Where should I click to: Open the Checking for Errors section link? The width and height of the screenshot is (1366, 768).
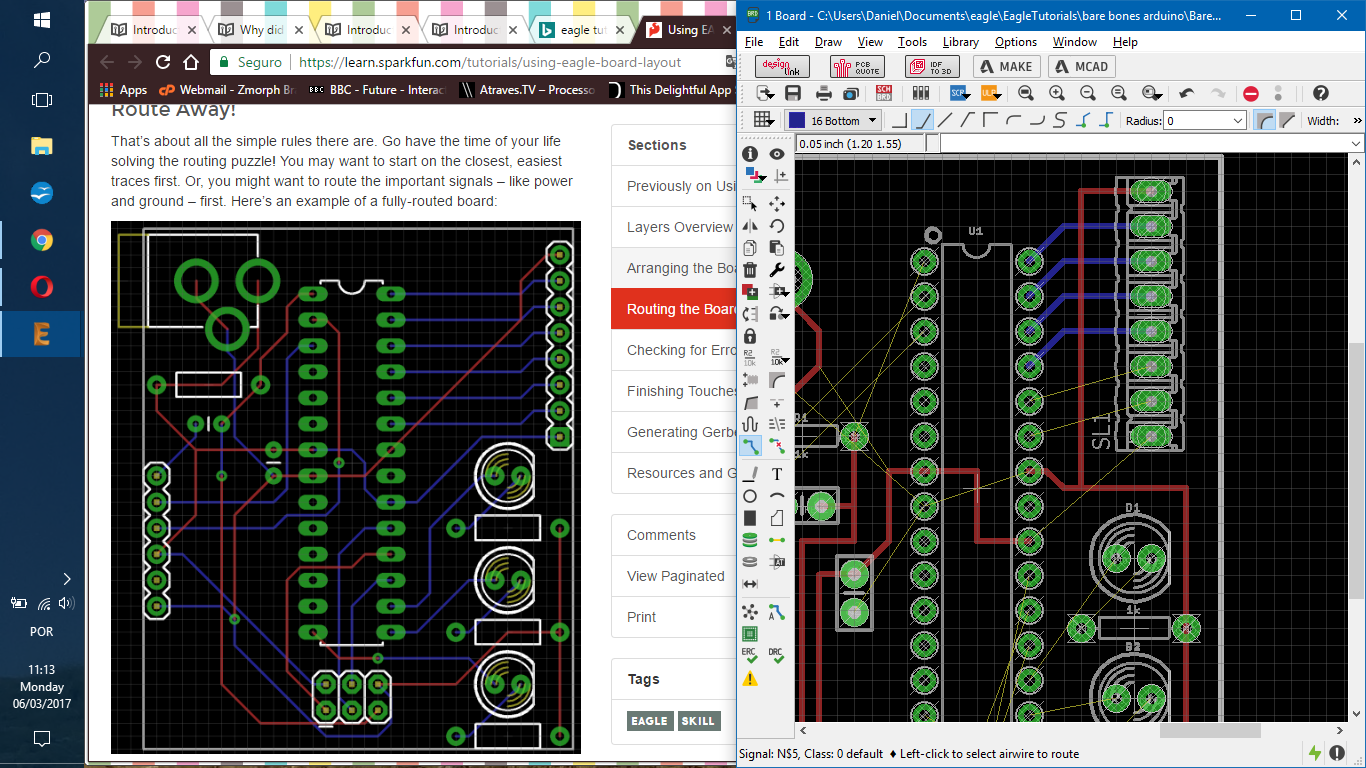[681, 350]
